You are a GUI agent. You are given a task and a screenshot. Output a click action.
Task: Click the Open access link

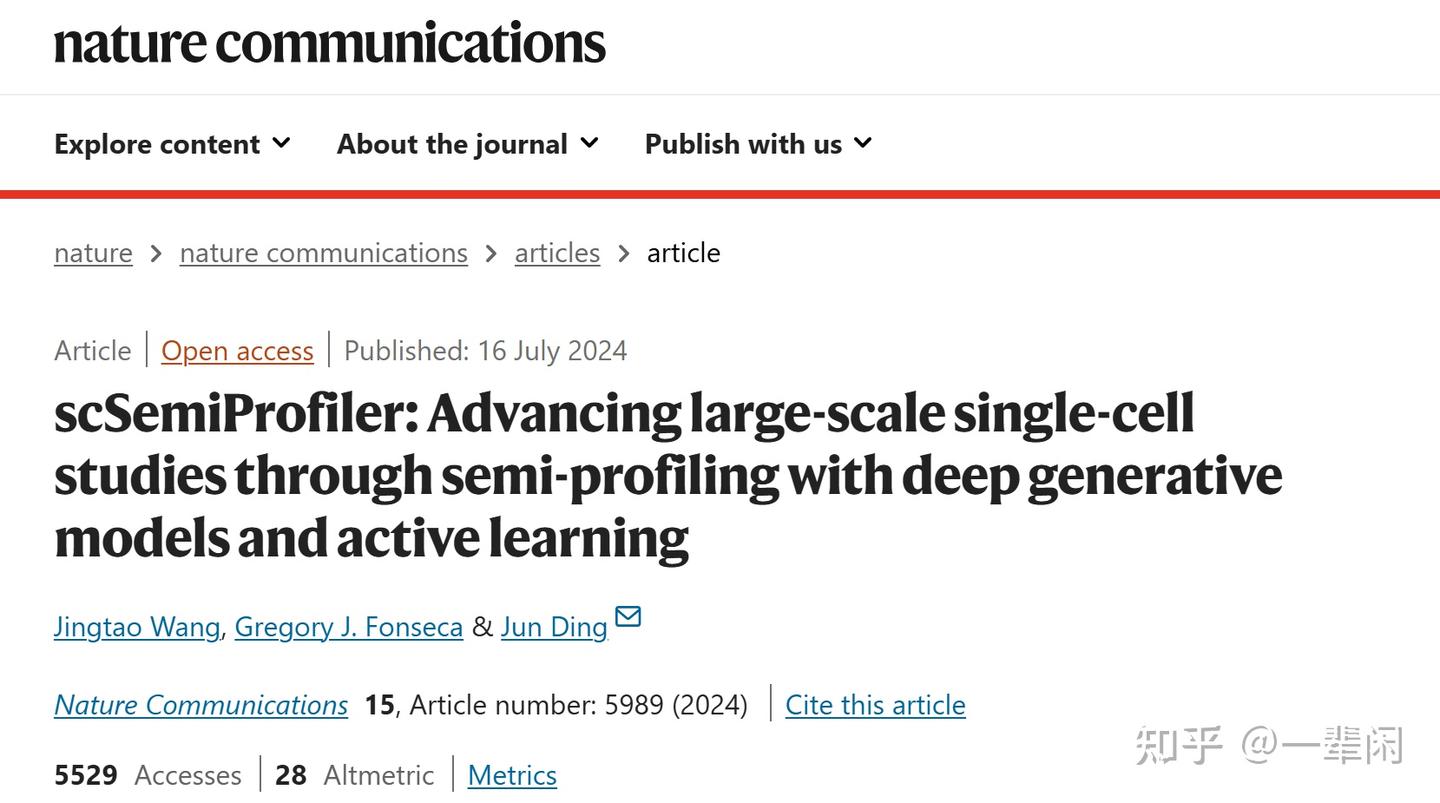pyautogui.click(x=237, y=351)
